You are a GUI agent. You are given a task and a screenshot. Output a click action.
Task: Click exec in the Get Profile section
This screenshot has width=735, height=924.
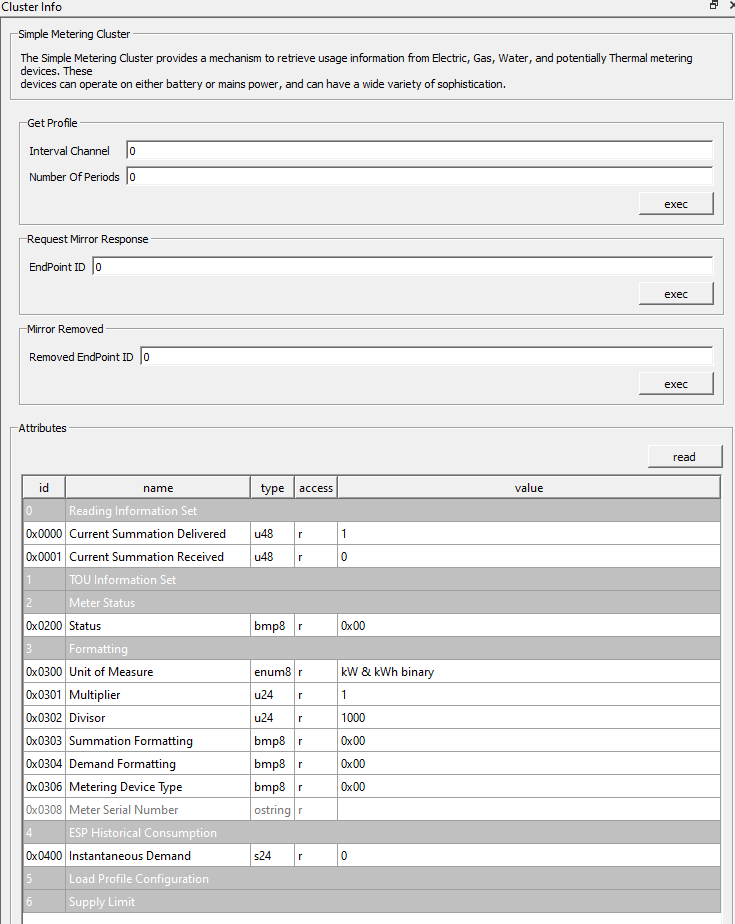point(676,203)
